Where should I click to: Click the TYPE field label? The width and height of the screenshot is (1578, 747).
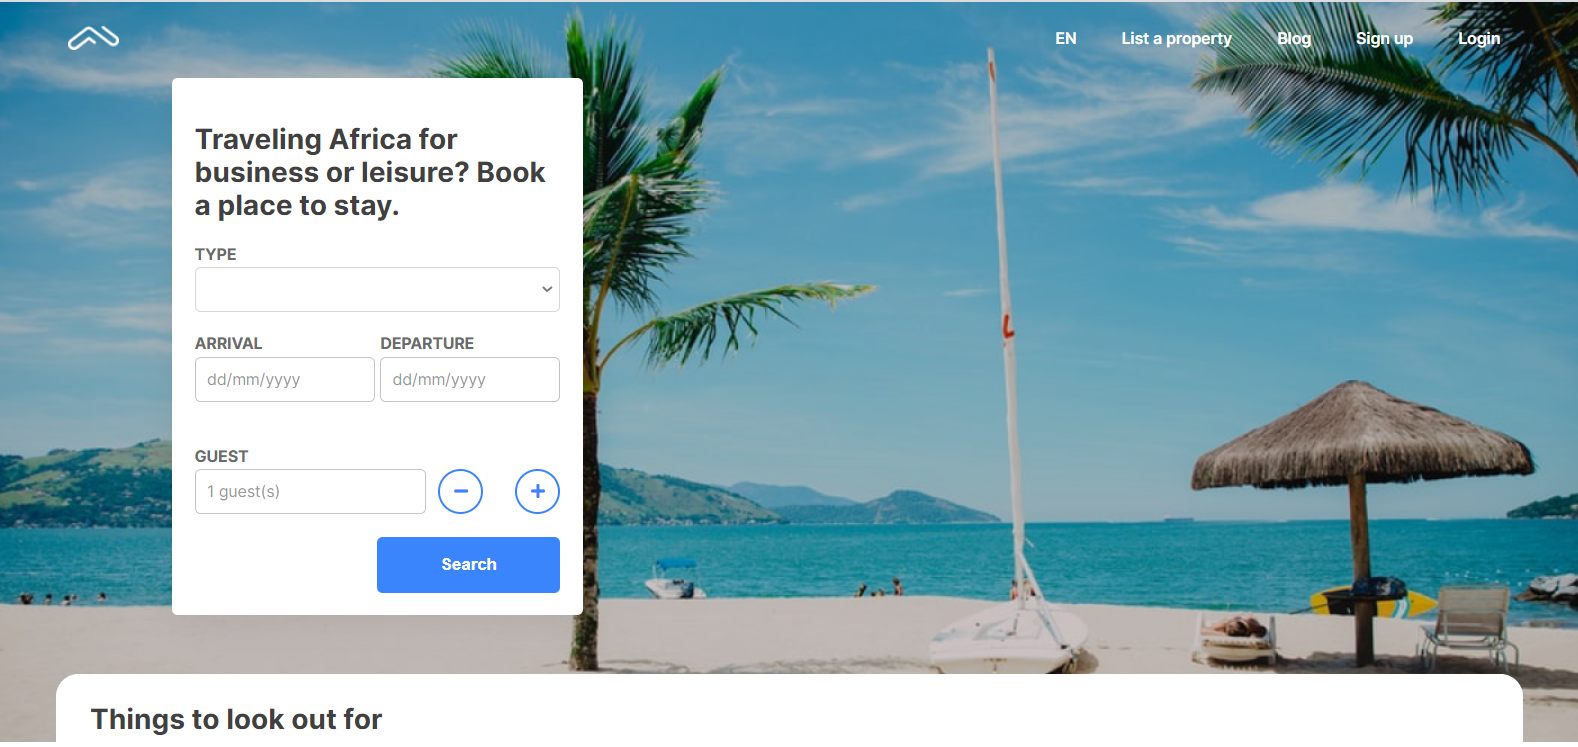click(215, 254)
